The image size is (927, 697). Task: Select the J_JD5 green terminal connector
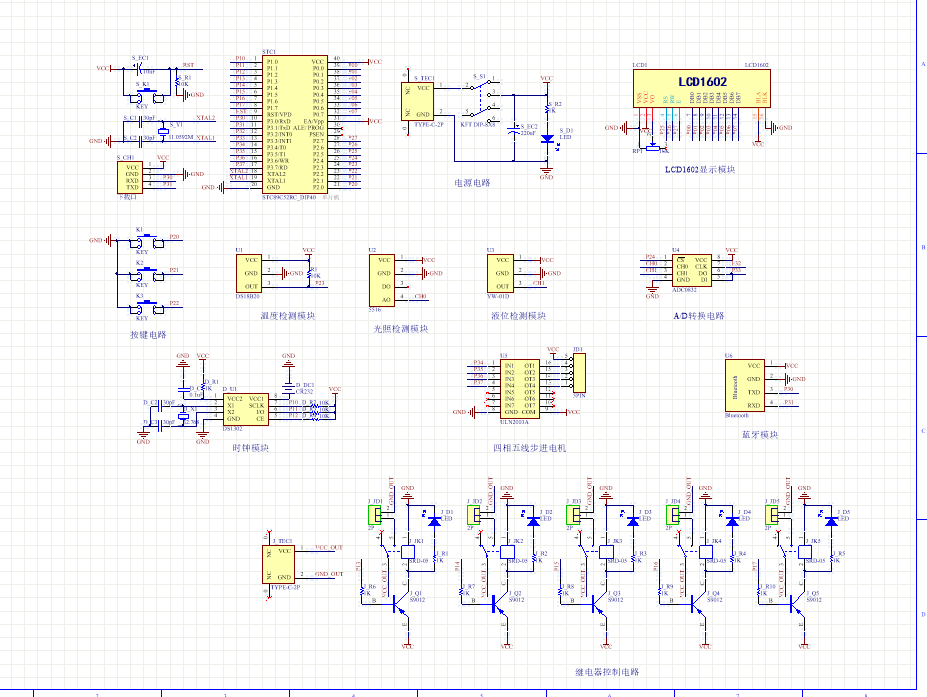(x=772, y=515)
